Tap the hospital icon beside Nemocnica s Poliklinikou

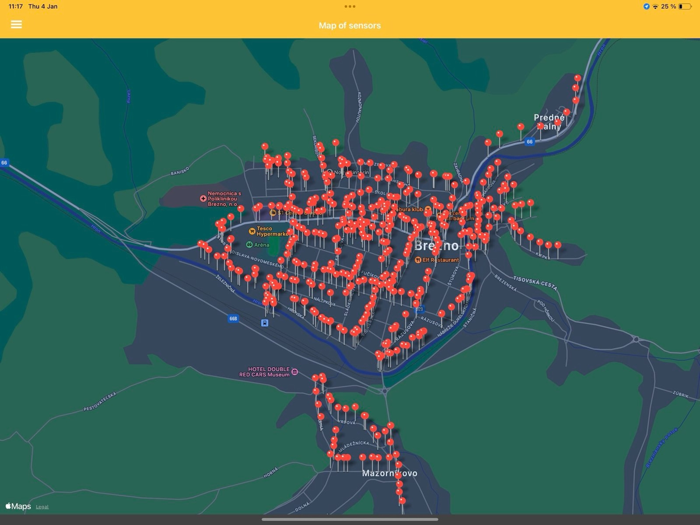point(203,198)
